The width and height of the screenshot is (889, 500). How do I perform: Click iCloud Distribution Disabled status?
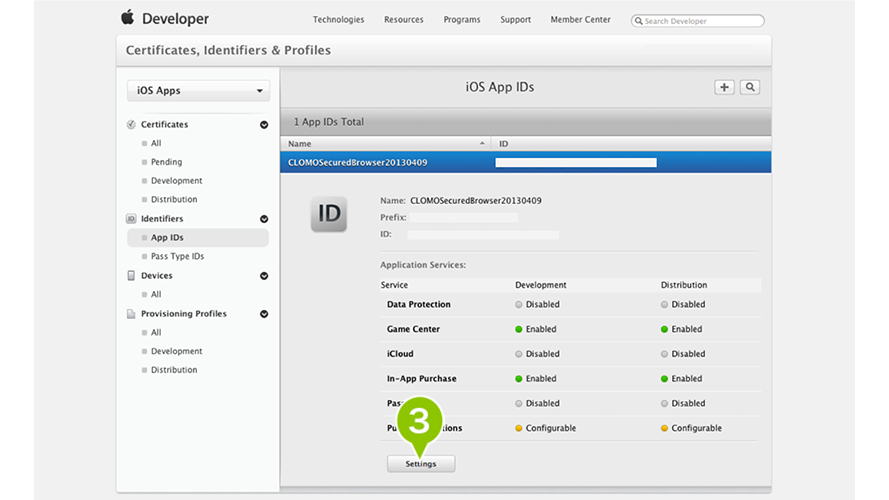(x=683, y=354)
